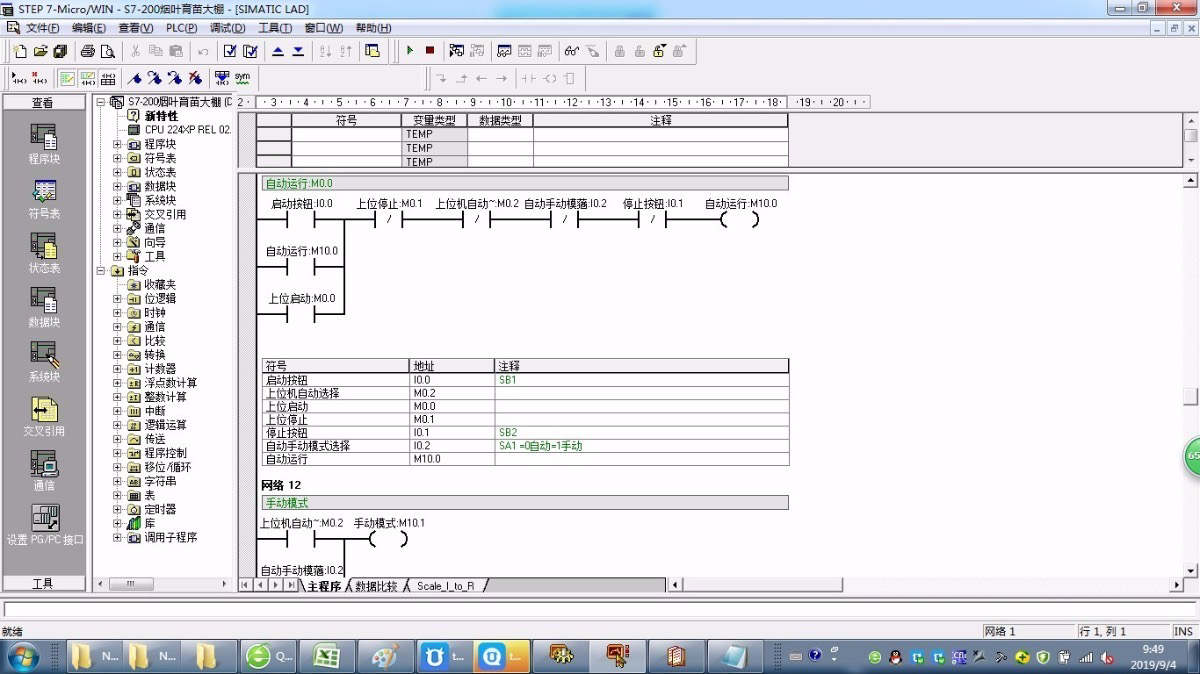Toggle bookmark on current network
Screen dimensions: 1200x674
(x=135, y=78)
